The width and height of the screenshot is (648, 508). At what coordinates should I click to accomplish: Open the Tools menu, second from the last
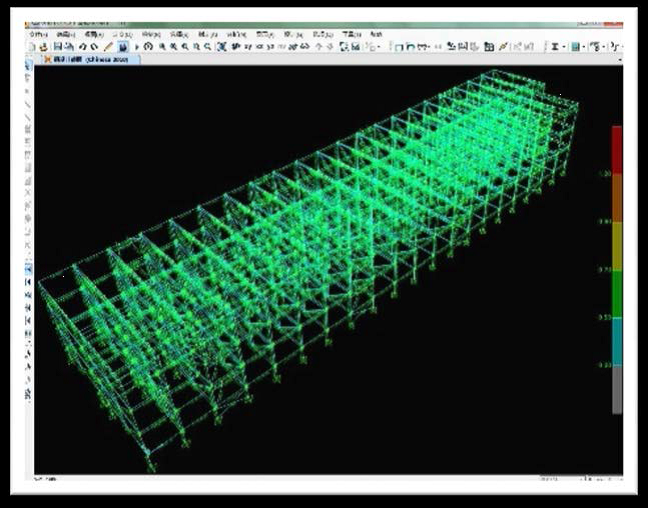[x=352, y=34]
